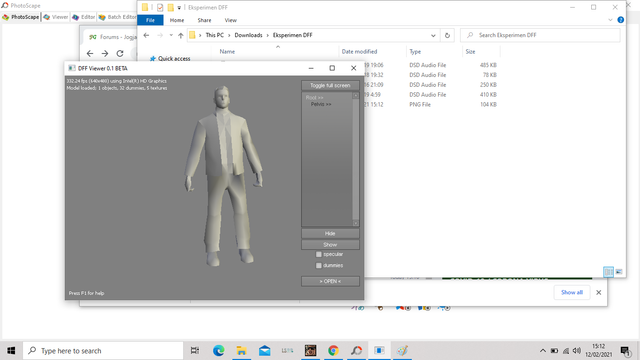Click the Show button in DFF Viewer
The height and width of the screenshot is (360, 640).
coord(330,244)
